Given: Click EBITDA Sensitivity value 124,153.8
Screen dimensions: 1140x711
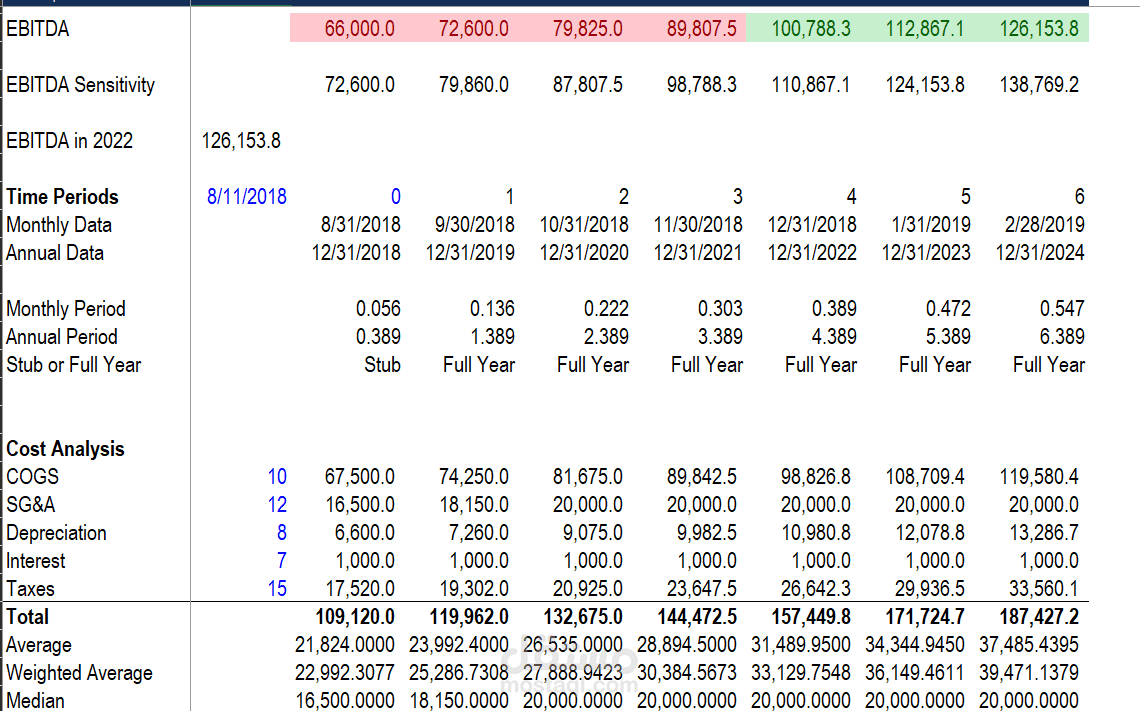Looking at the screenshot, I should pyautogui.click(x=925, y=84).
